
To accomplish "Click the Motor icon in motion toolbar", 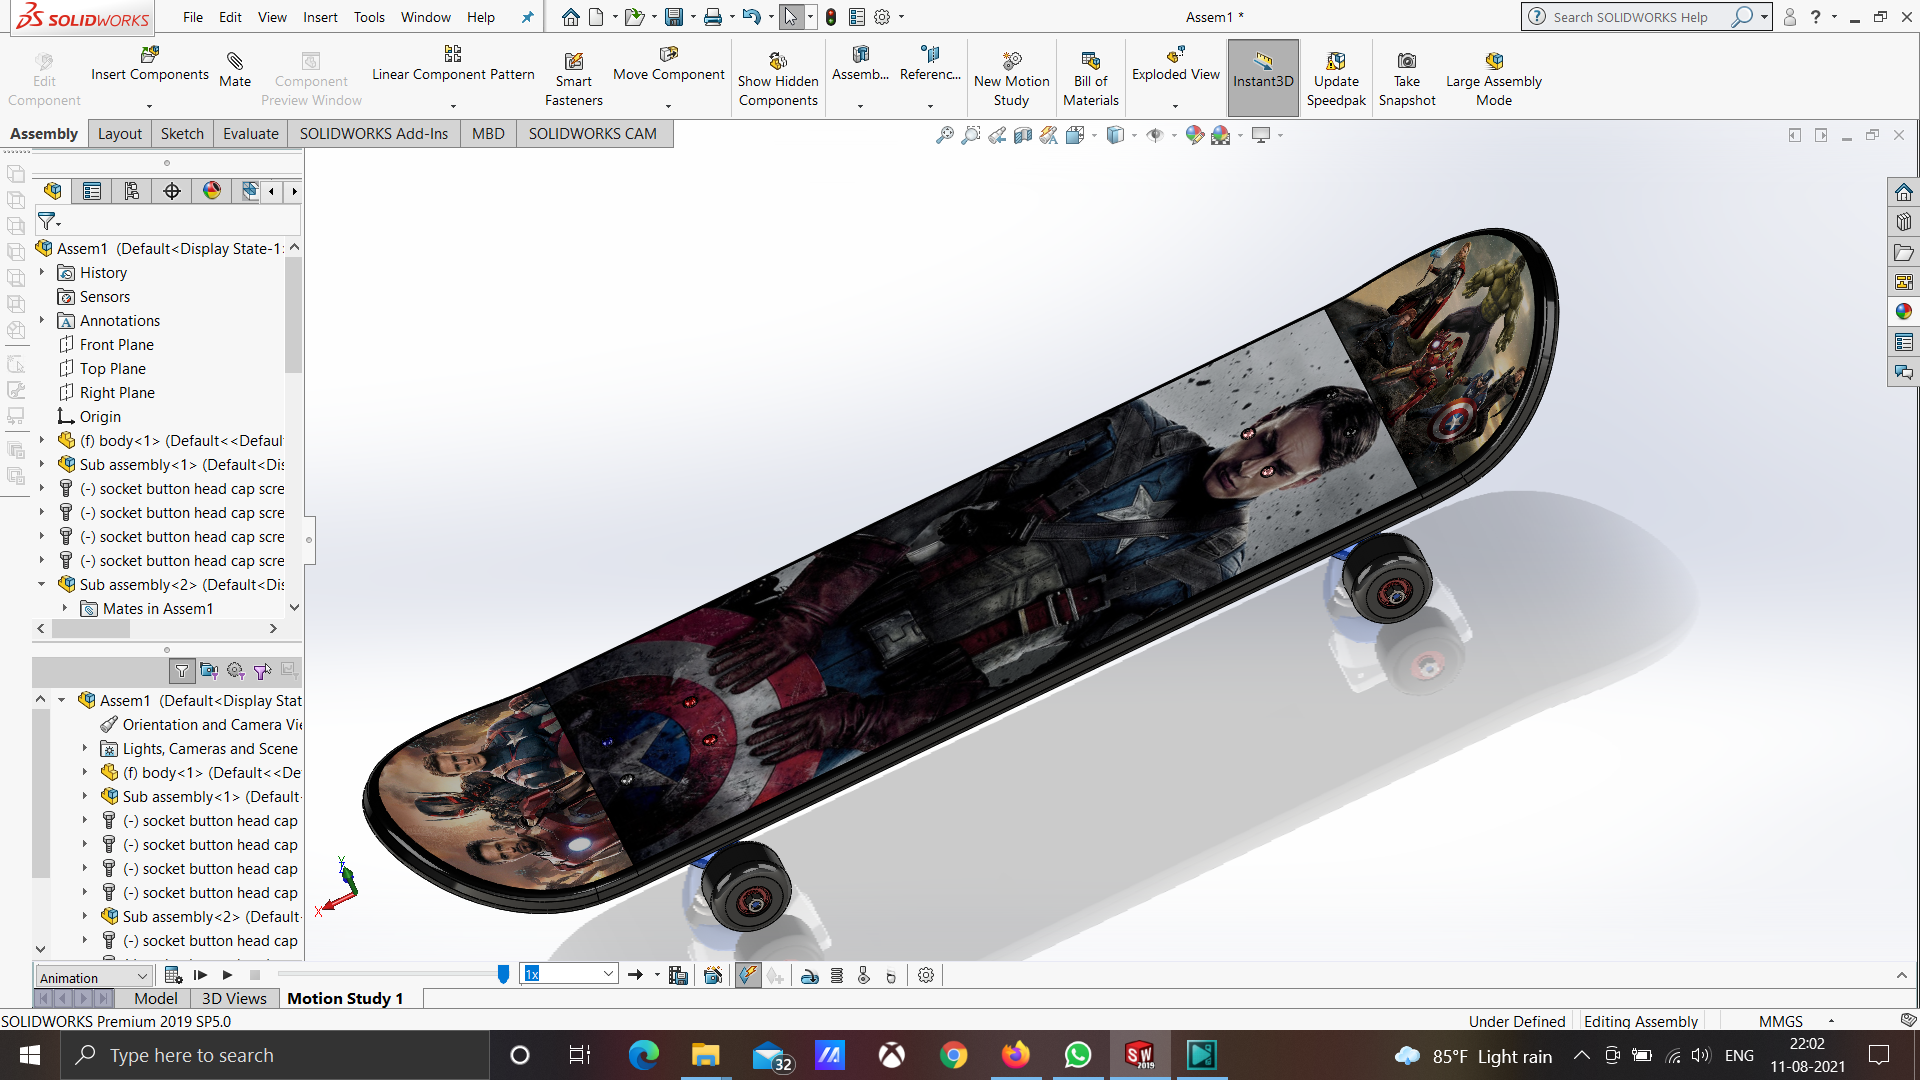I will [810, 975].
